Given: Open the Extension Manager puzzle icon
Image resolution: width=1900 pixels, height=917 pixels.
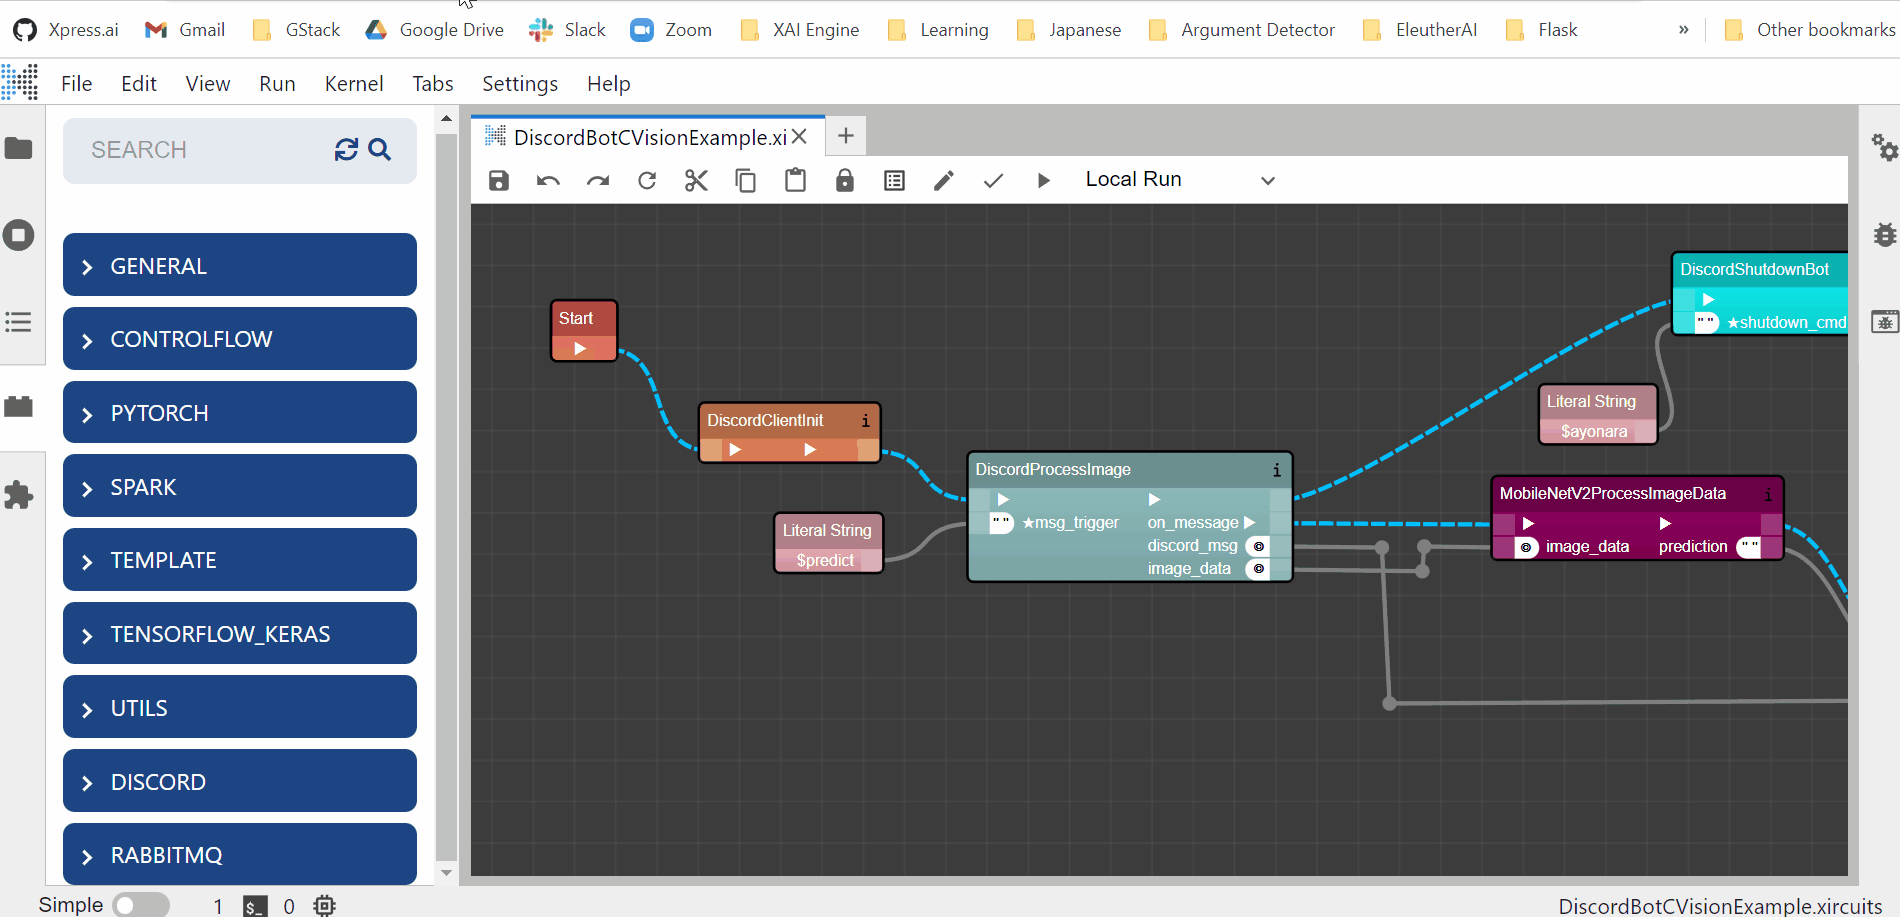Looking at the screenshot, I should point(19,495).
